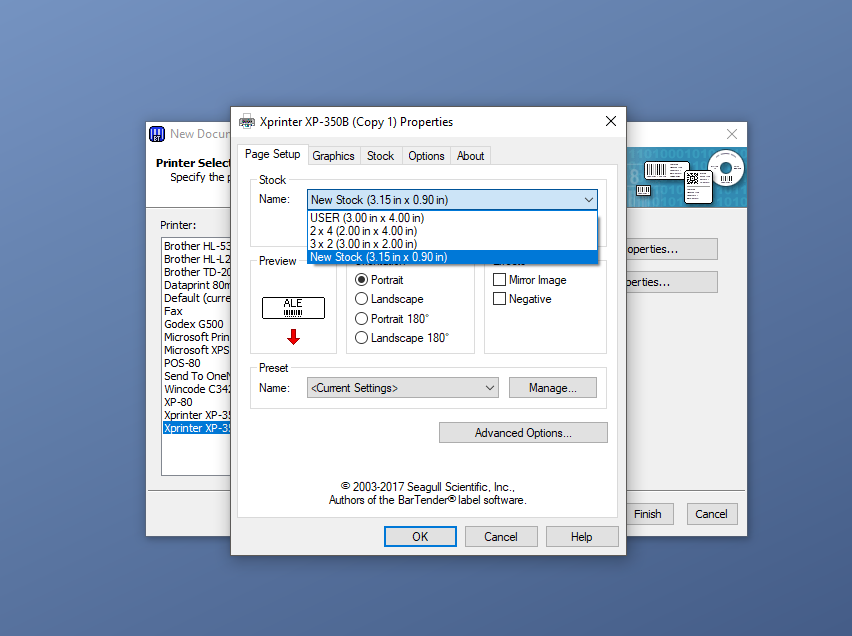Select the Portrait orientation option
The height and width of the screenshot is (636, 852).
pyautogui.click(x=362, y=280)
